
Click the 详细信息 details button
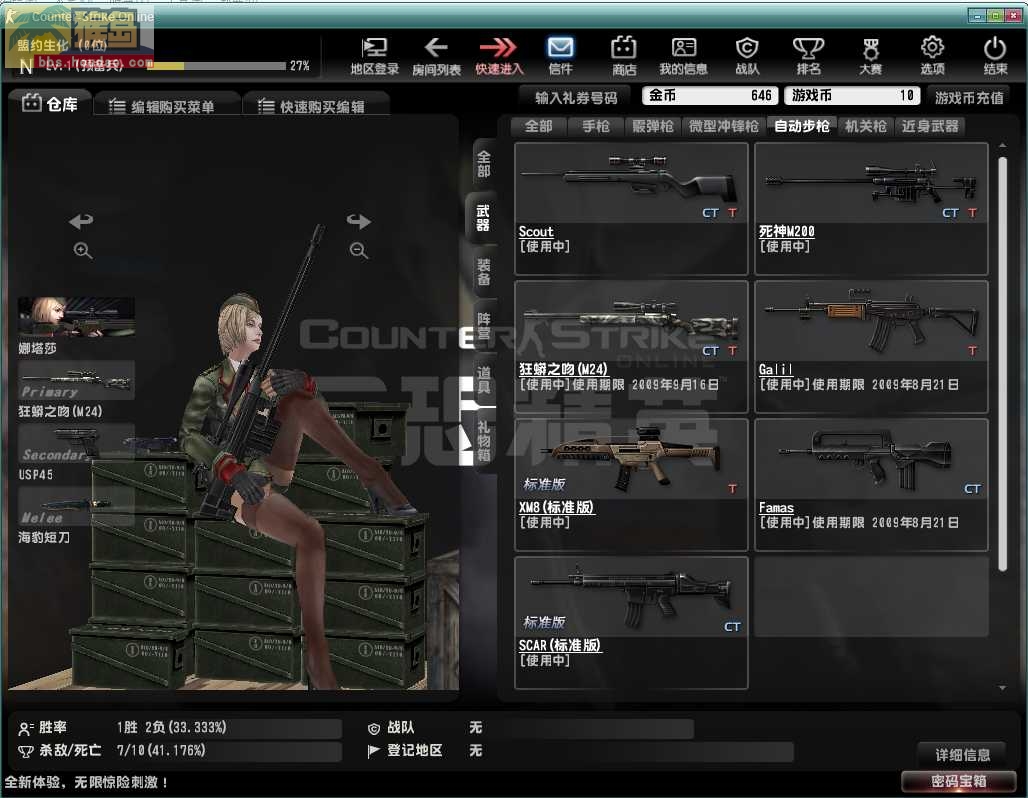962,755
